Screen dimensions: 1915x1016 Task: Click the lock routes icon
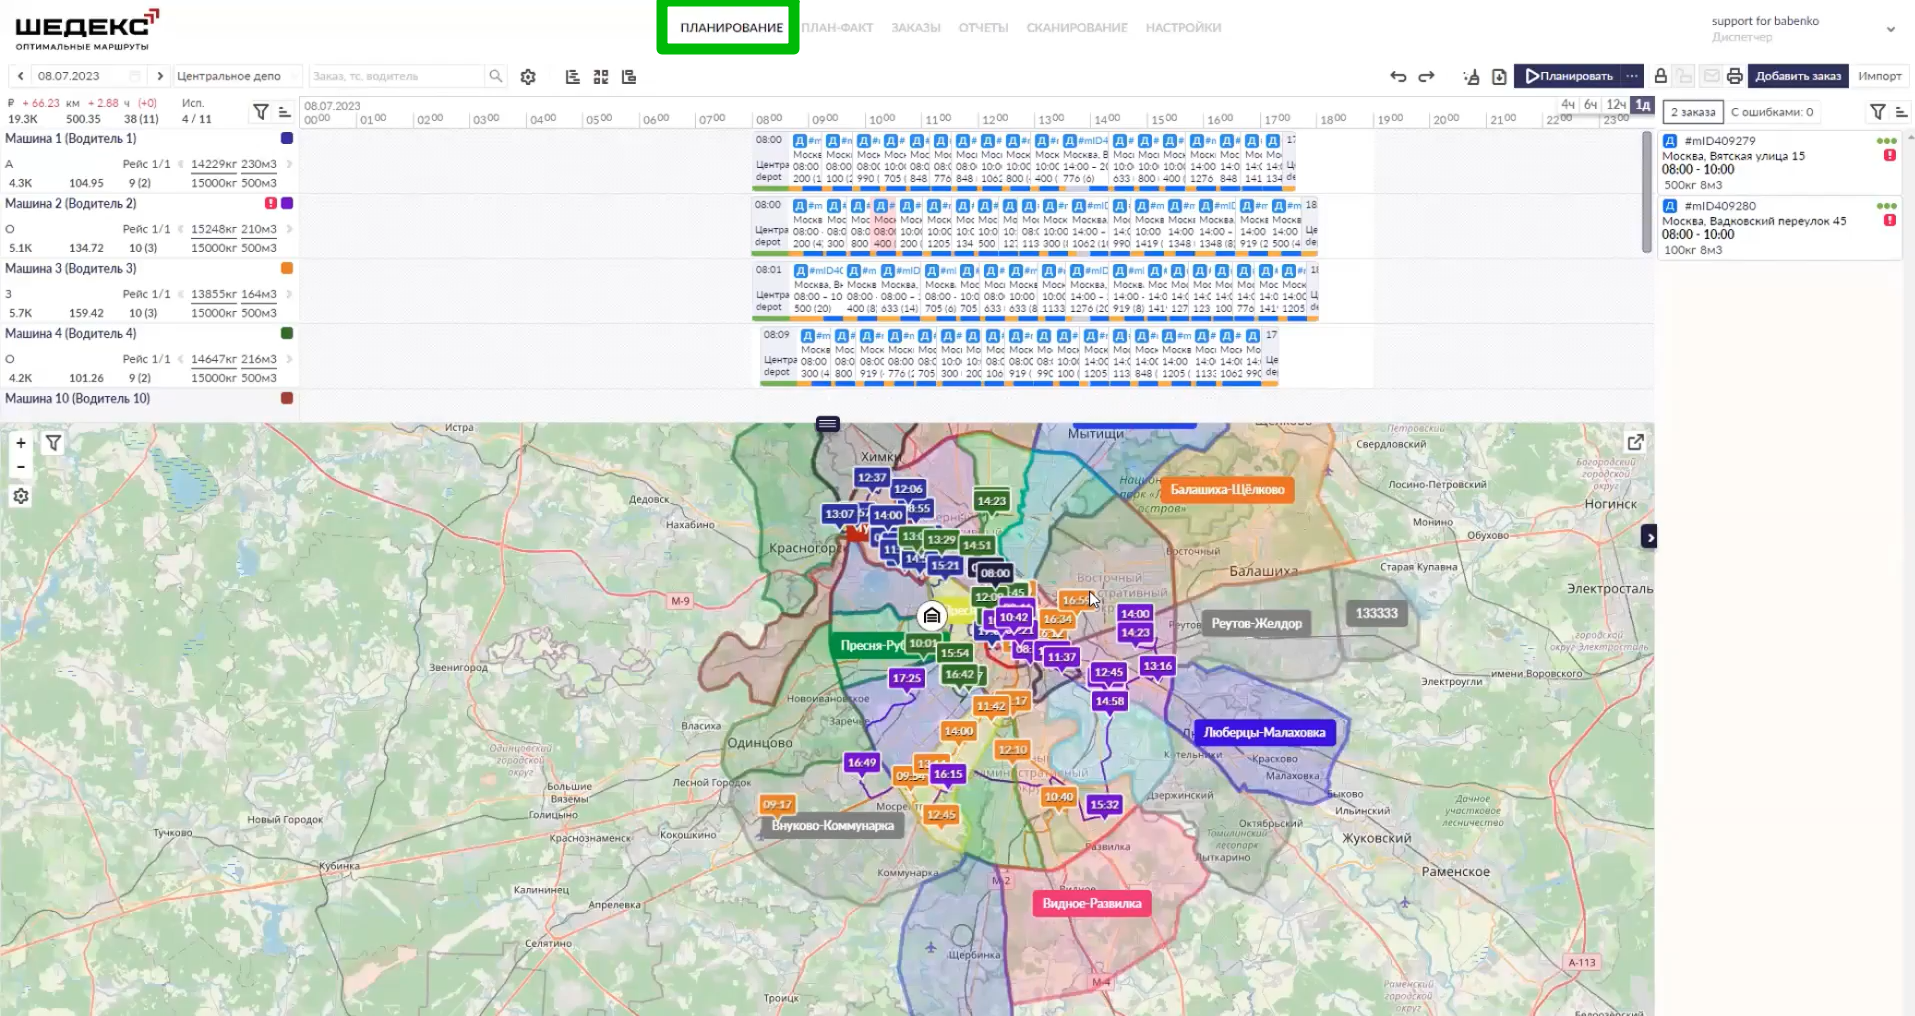click(1660, 77)
